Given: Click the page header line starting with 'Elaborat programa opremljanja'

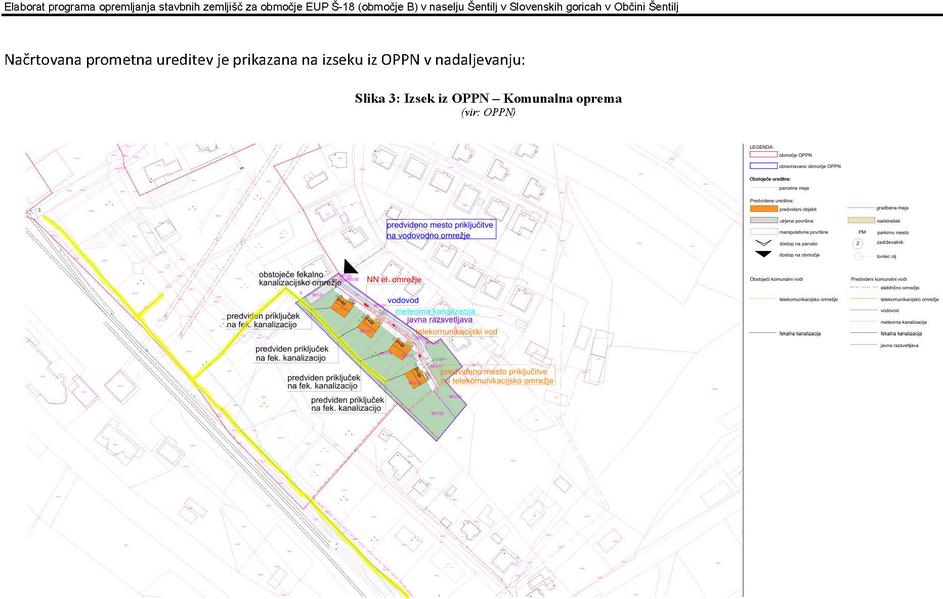Looking at the screenshot, I should point(341,7).
